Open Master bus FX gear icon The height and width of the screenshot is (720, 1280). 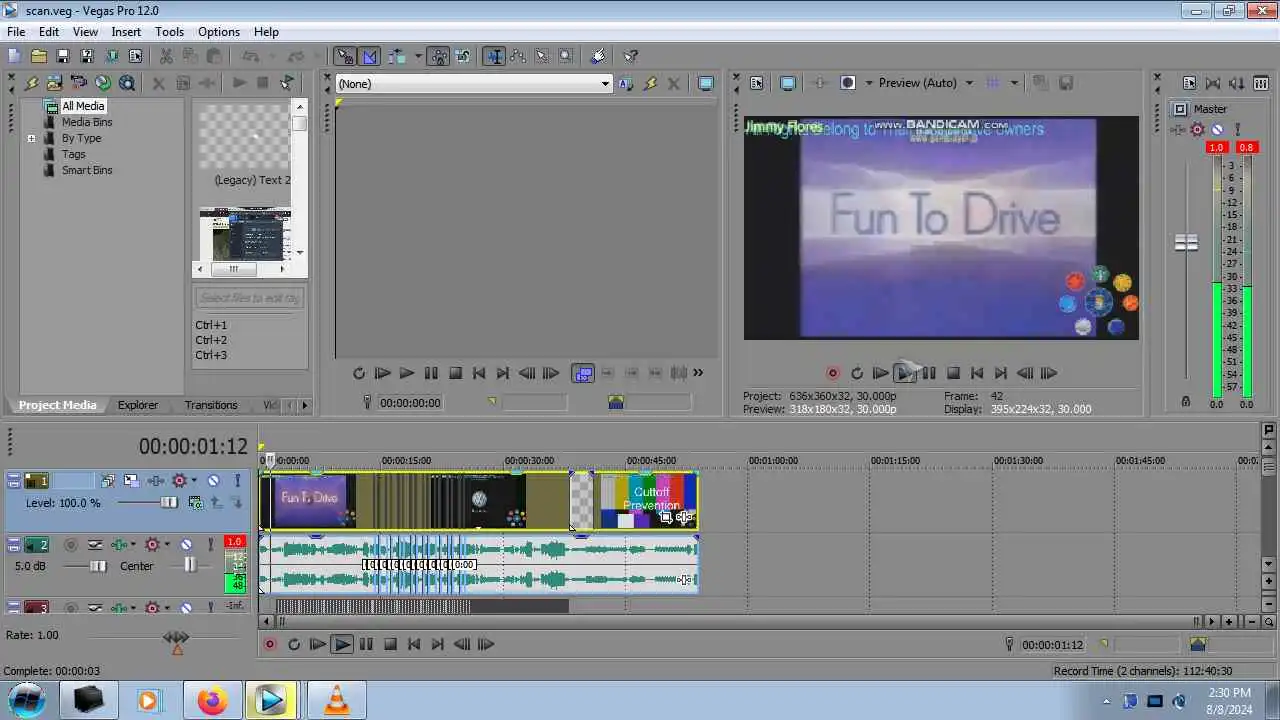[x=1197, y=129]
